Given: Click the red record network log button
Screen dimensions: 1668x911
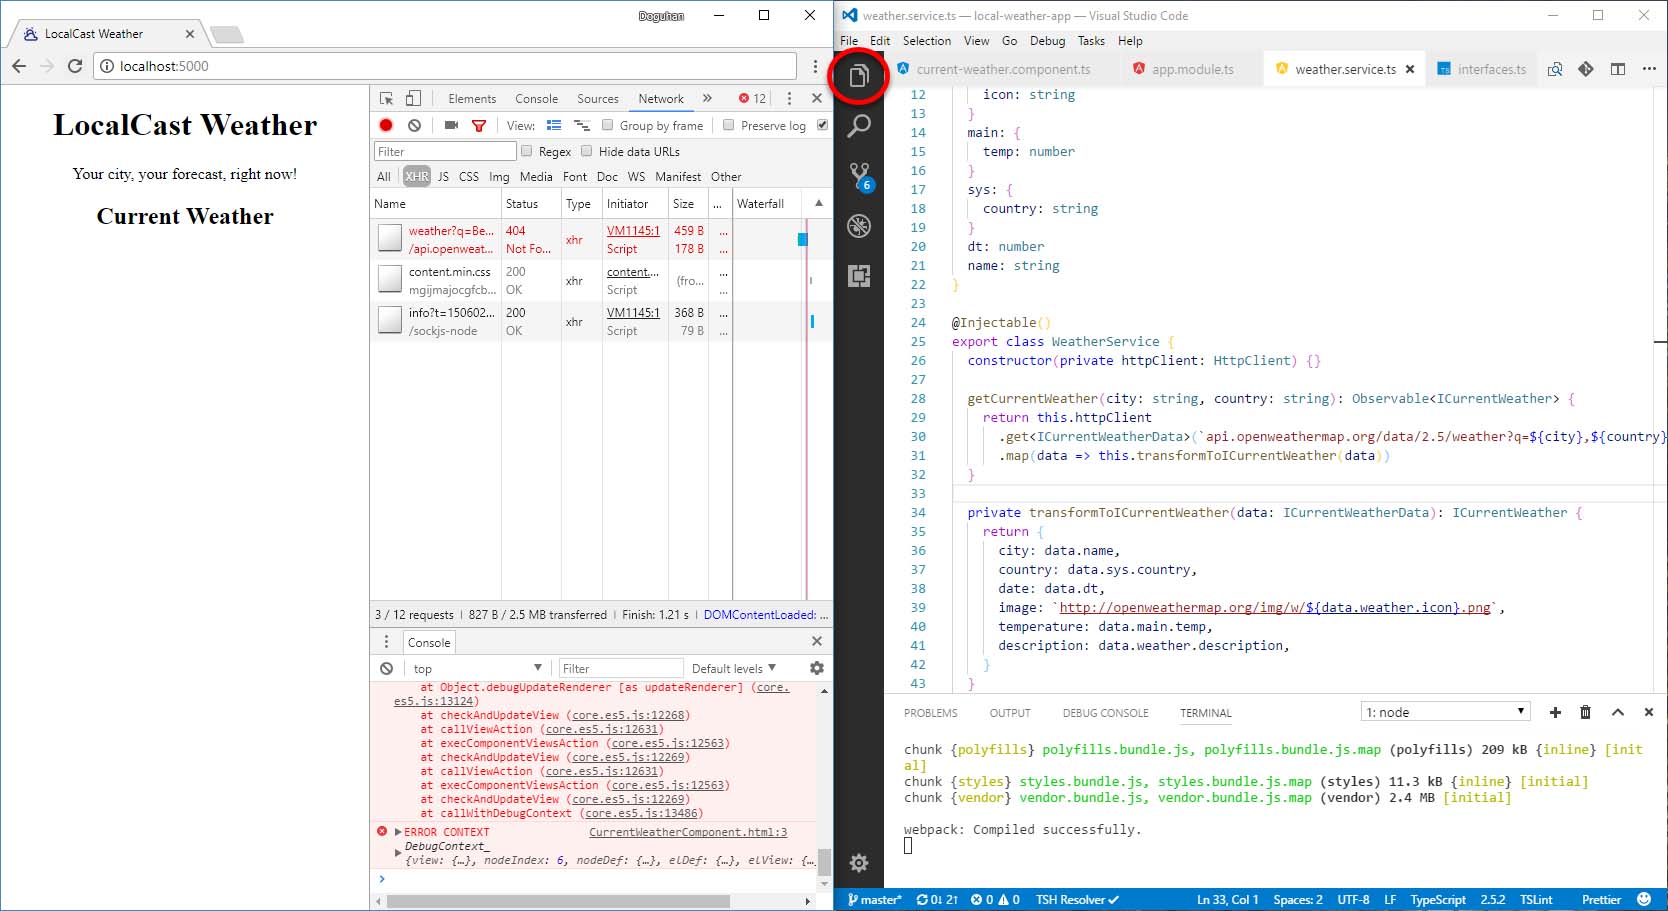Looking at the screenshot, I should click(x=386, y=126).
